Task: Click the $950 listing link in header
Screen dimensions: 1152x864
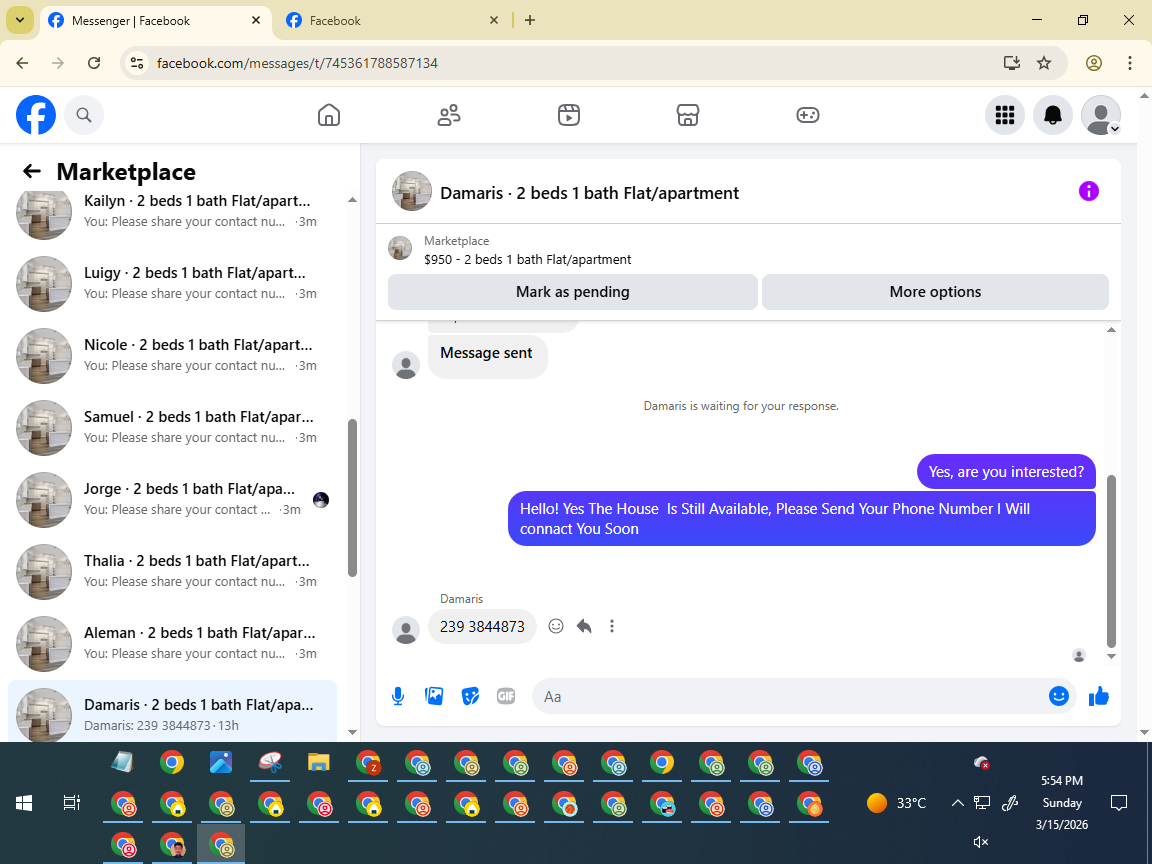Action: [528, 259]
